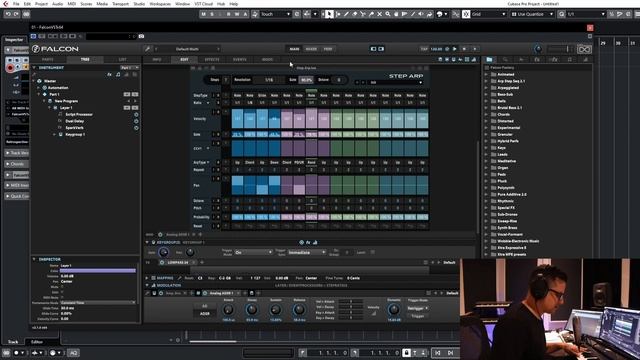Toggle Dual Delay power button in tree

136,121
